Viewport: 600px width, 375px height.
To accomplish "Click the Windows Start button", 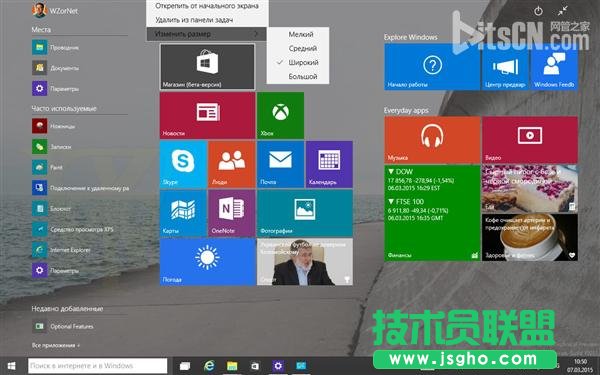I will click(11, 366).
